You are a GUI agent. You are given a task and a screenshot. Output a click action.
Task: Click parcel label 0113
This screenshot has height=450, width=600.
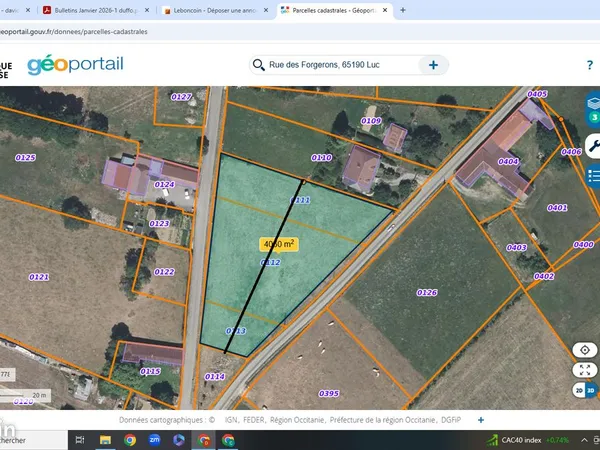236,331
